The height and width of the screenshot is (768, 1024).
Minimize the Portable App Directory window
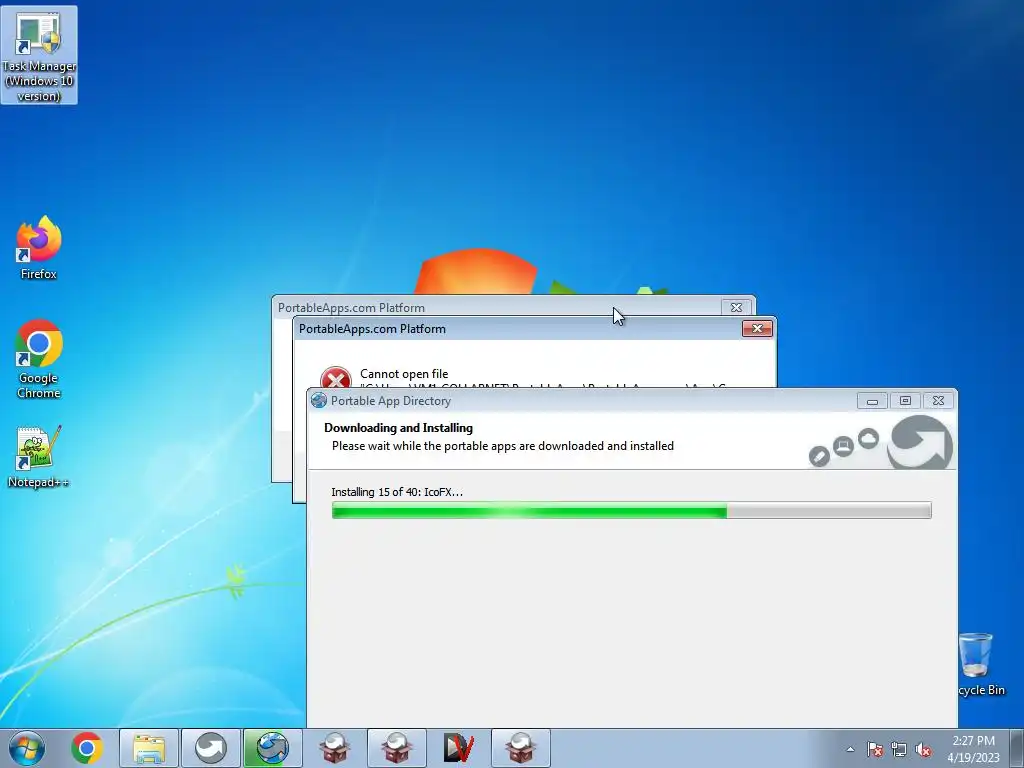click(x=872, y=401)
